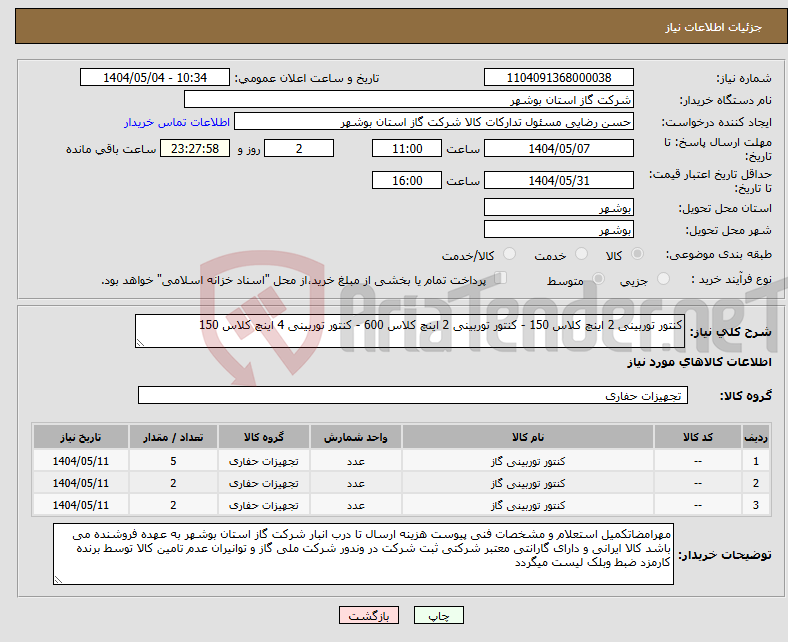The width and height of the screenshot is (788, 642).
Task: Click the response deadline date field 1404/05/07
Action: pyautogui.click(x=558, y=148)
